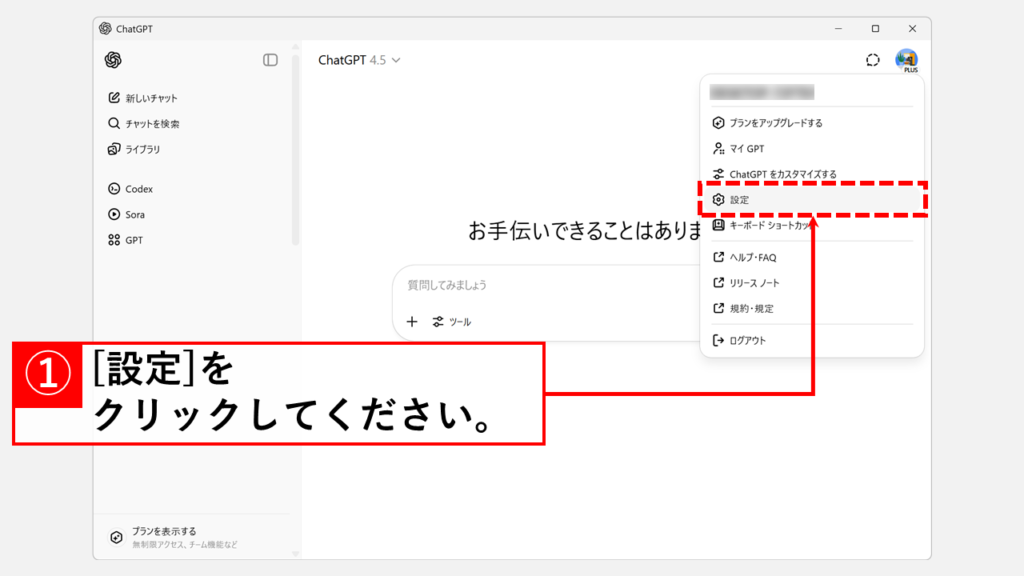Open 設定 (Settings) from menu

[x=739, y=200]
